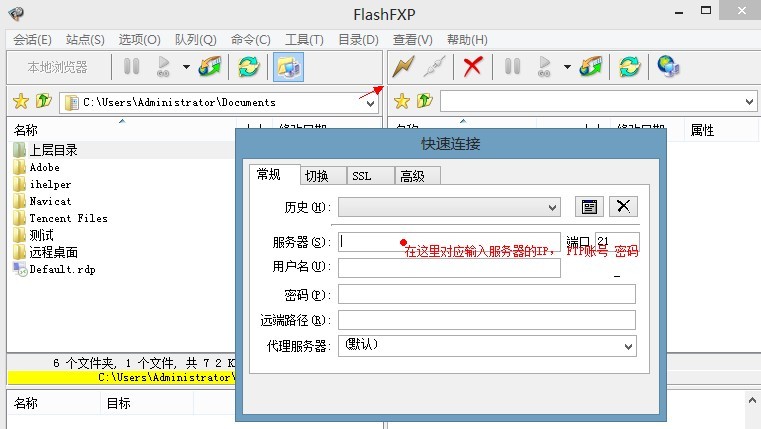Maximize the FlashFXP window
The width and height of the screenshot is (761, 429).
point(706,10)
